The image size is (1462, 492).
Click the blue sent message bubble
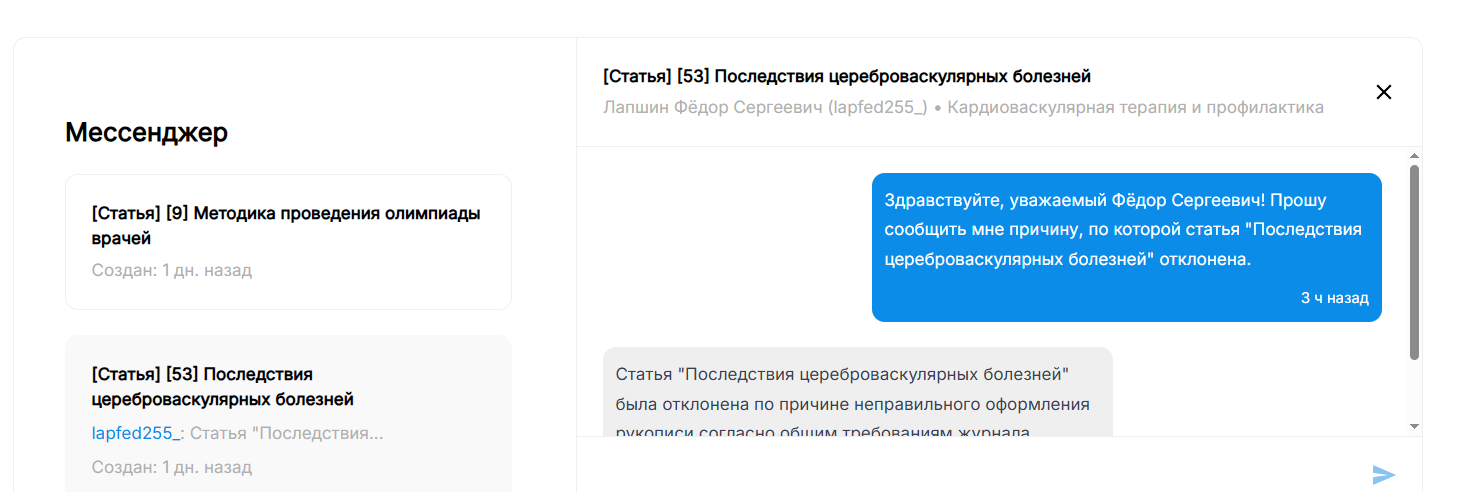click(1126, 247)
